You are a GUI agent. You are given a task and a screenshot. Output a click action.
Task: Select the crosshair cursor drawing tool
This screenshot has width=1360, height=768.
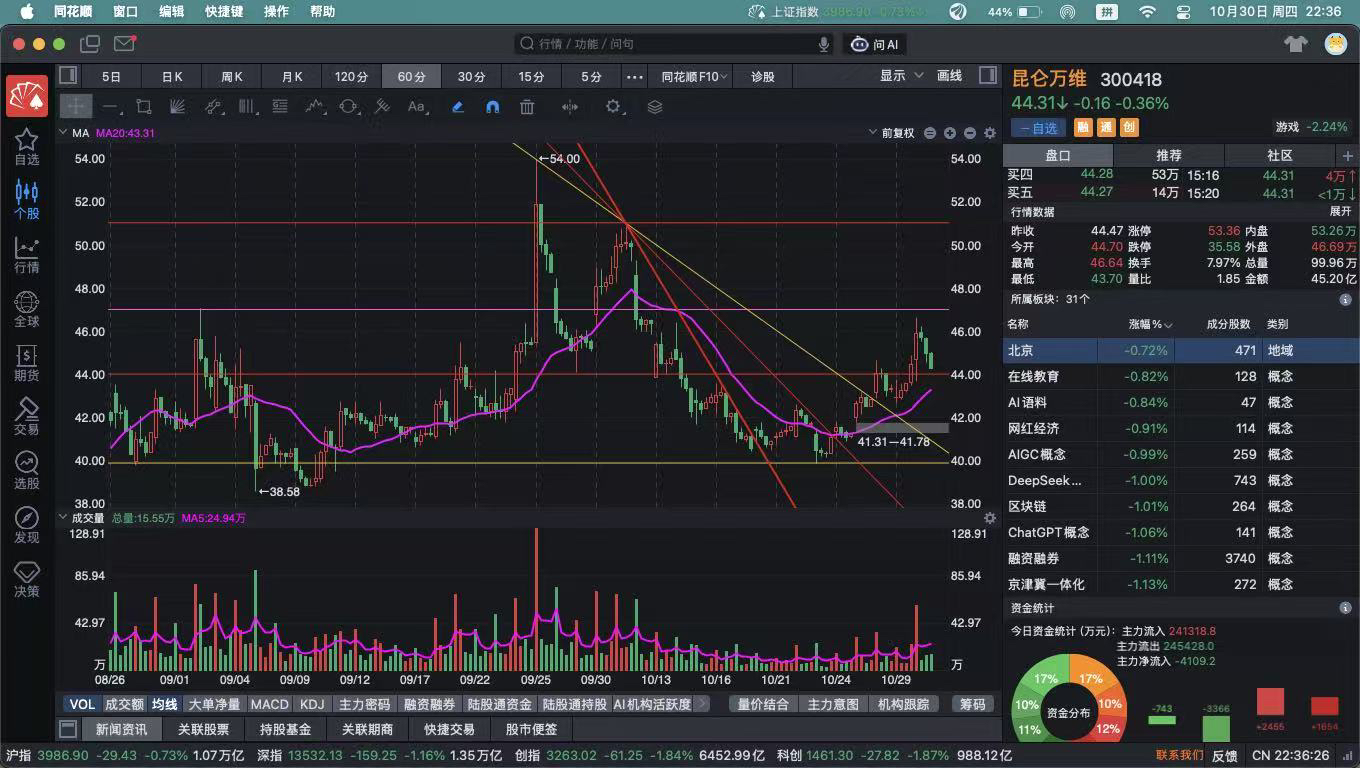coord(76,107)
